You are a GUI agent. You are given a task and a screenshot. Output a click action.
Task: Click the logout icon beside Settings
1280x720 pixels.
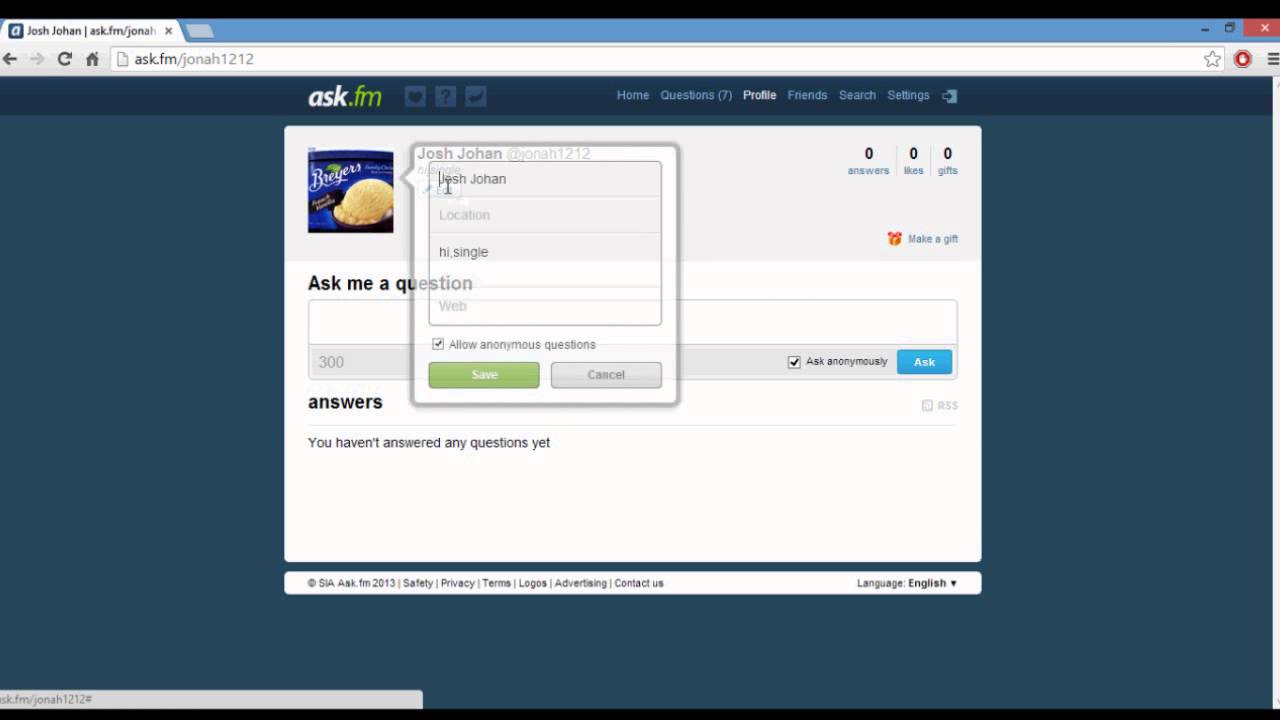click(950, 96)
